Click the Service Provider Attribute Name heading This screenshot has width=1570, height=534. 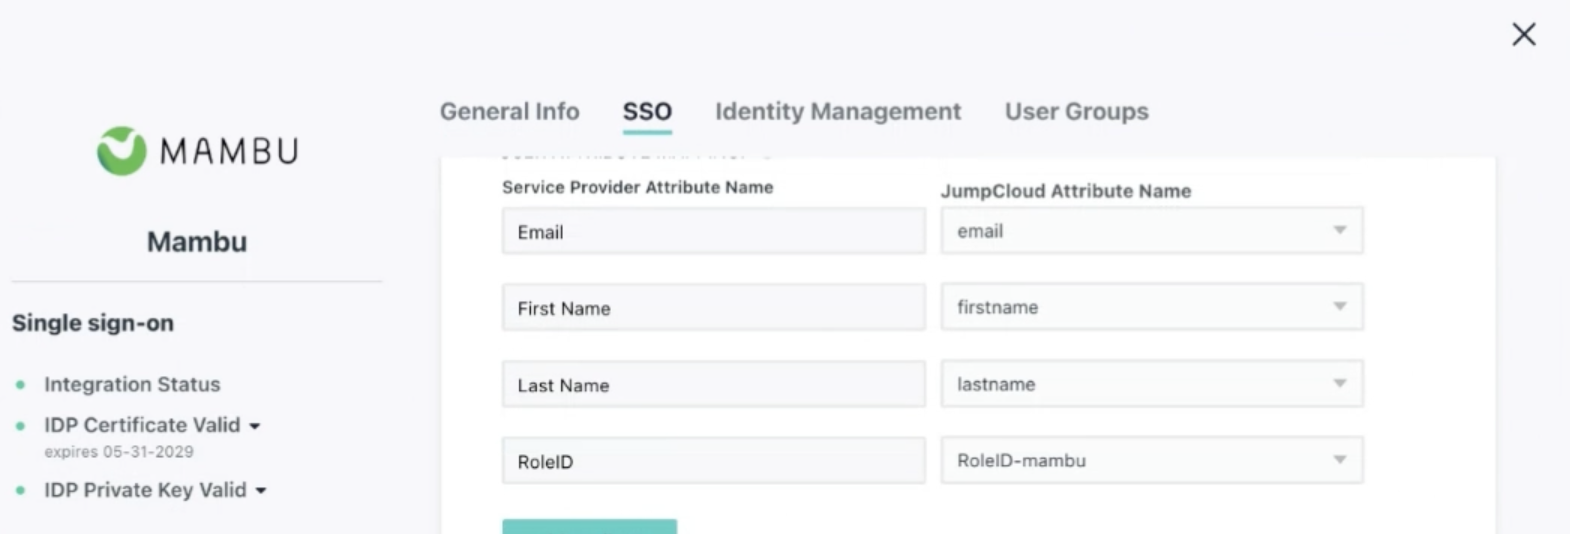[638, 187]
